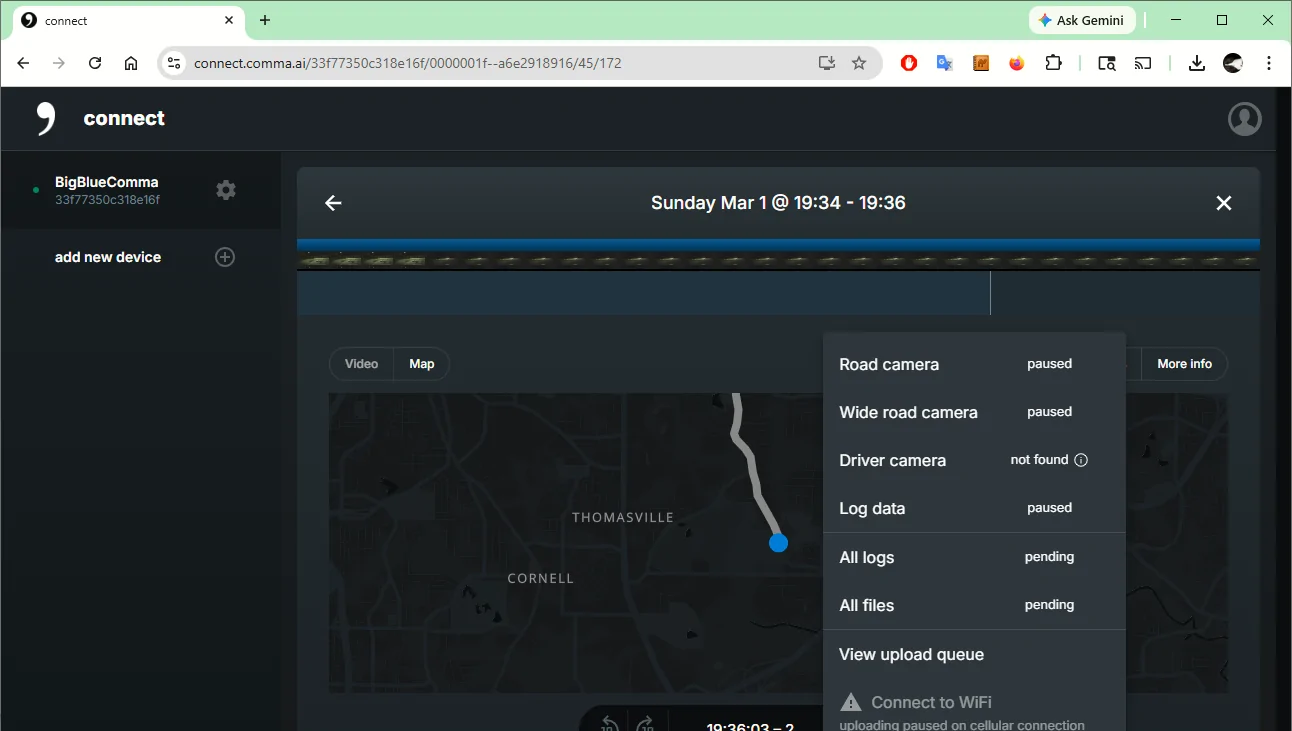Switch to the Video view
The width and height of the screenshot is (1292, 731).
pyautogui.click(x=361, y=364)
